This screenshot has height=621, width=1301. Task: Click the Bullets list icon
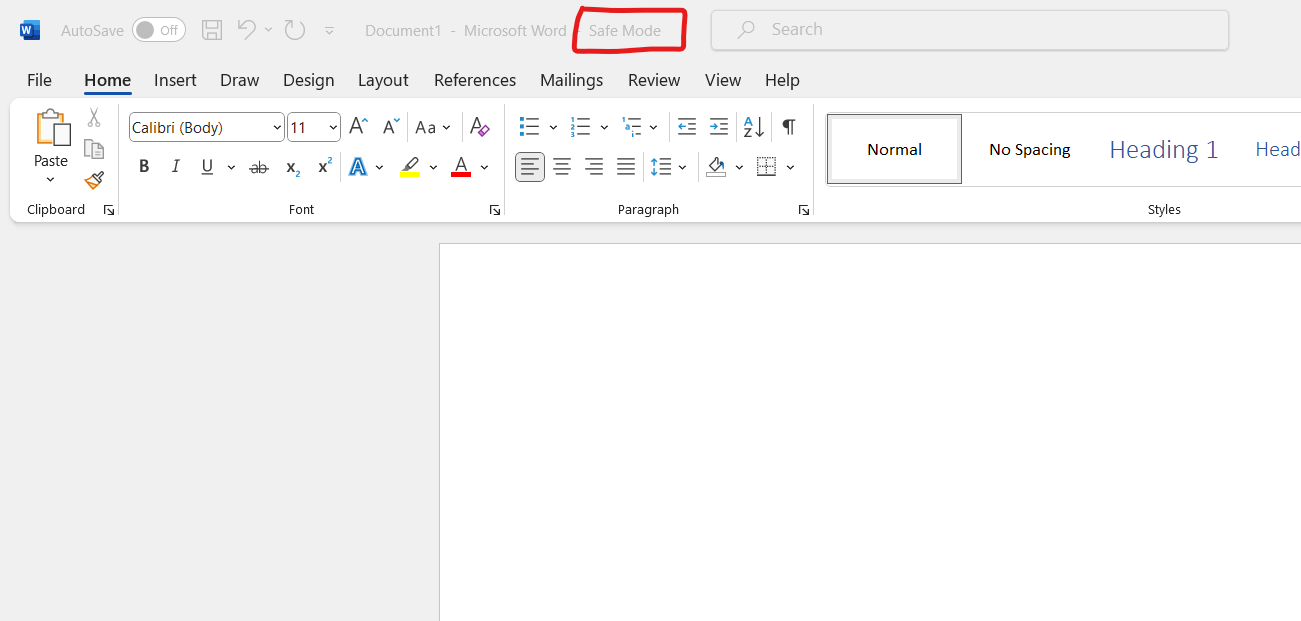(x=529, y=127)
